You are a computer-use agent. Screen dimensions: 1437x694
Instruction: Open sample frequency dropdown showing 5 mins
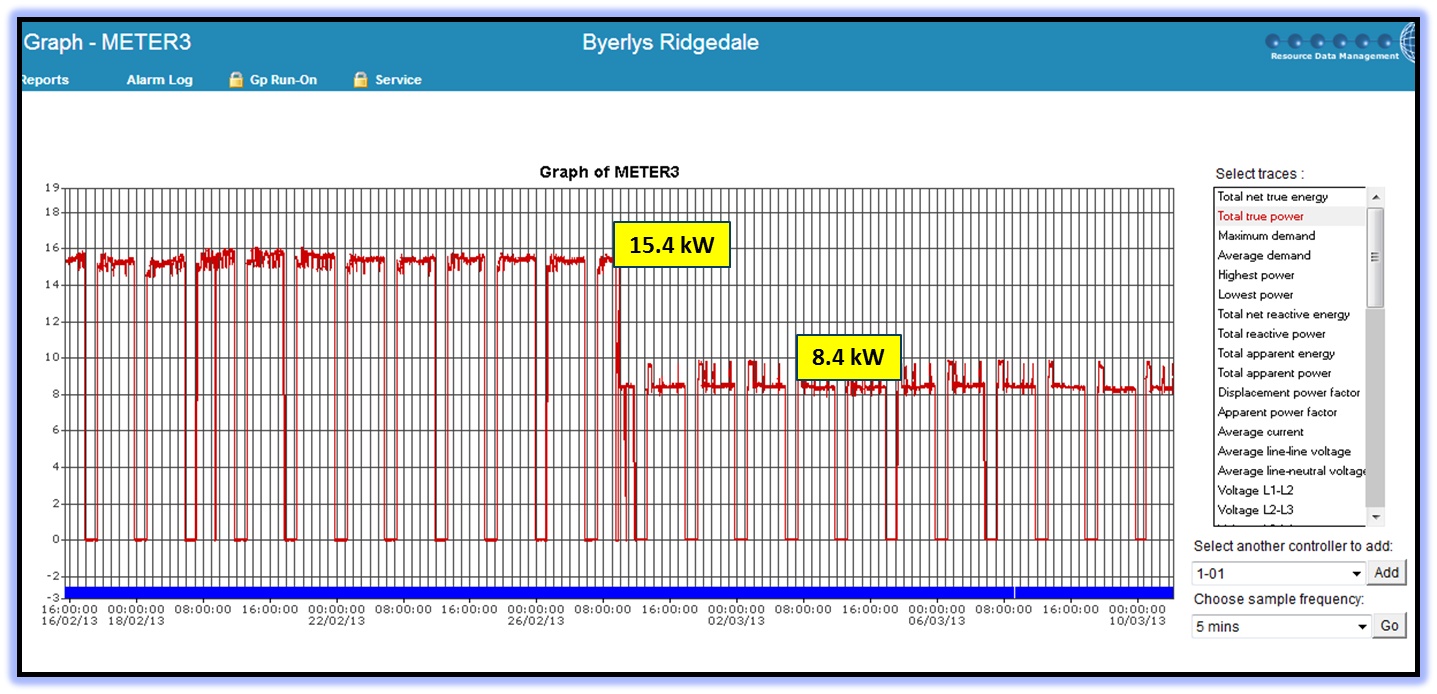pos(1281,627)
